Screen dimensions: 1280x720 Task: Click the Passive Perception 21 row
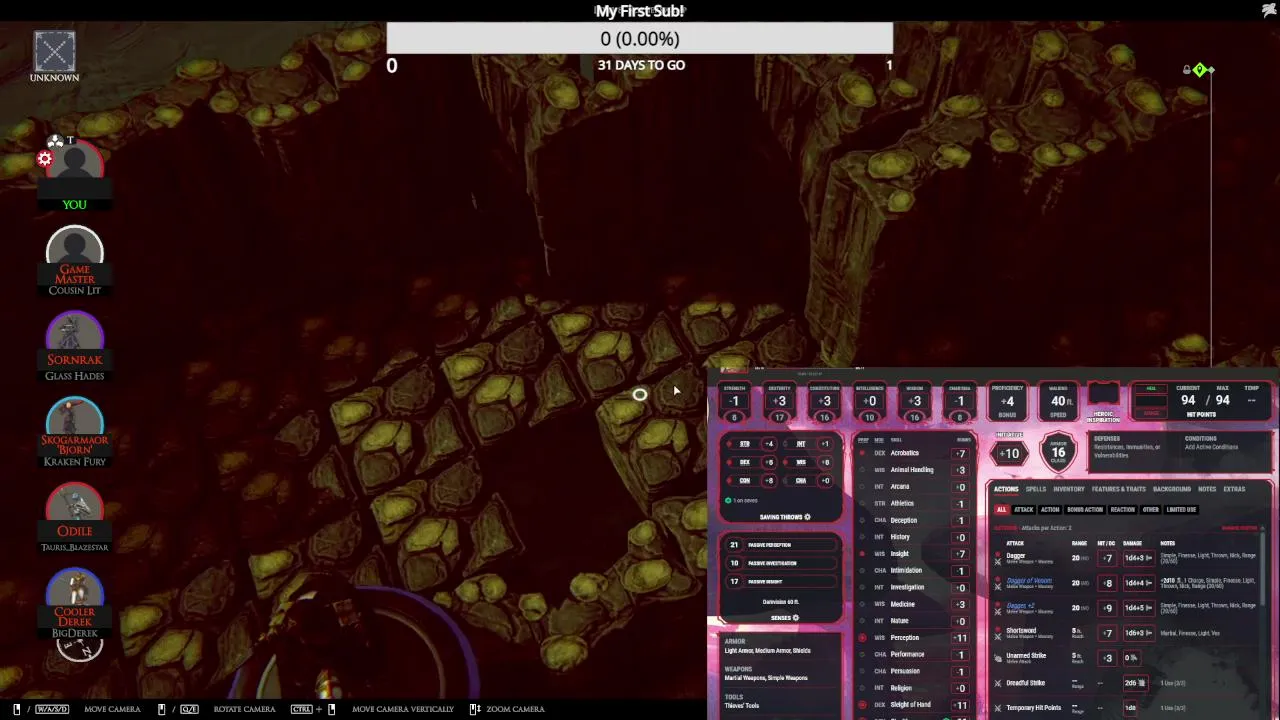pyautogui.click(x=782, y=545)
